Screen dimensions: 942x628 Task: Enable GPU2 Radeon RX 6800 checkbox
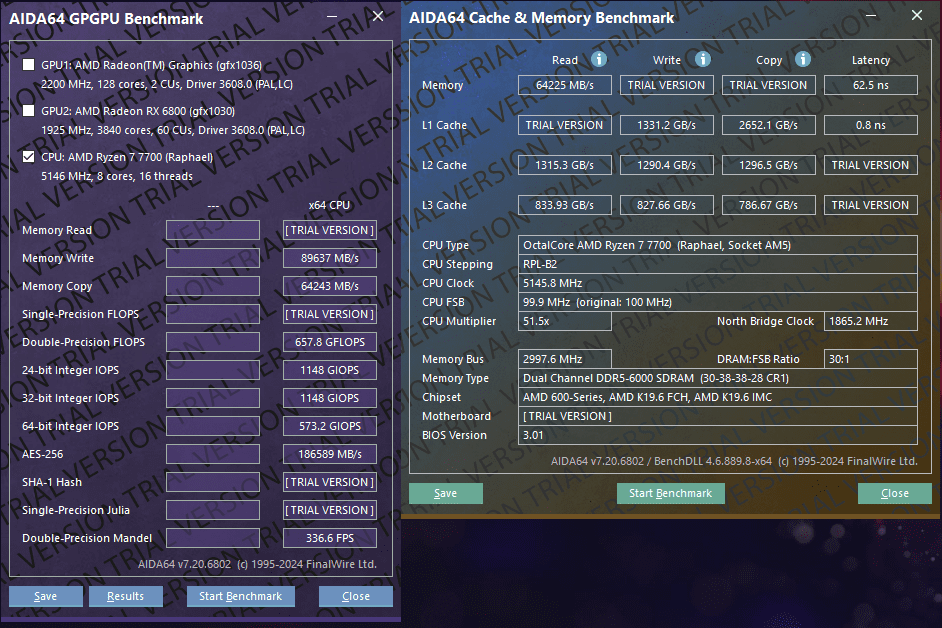(28, 111)
